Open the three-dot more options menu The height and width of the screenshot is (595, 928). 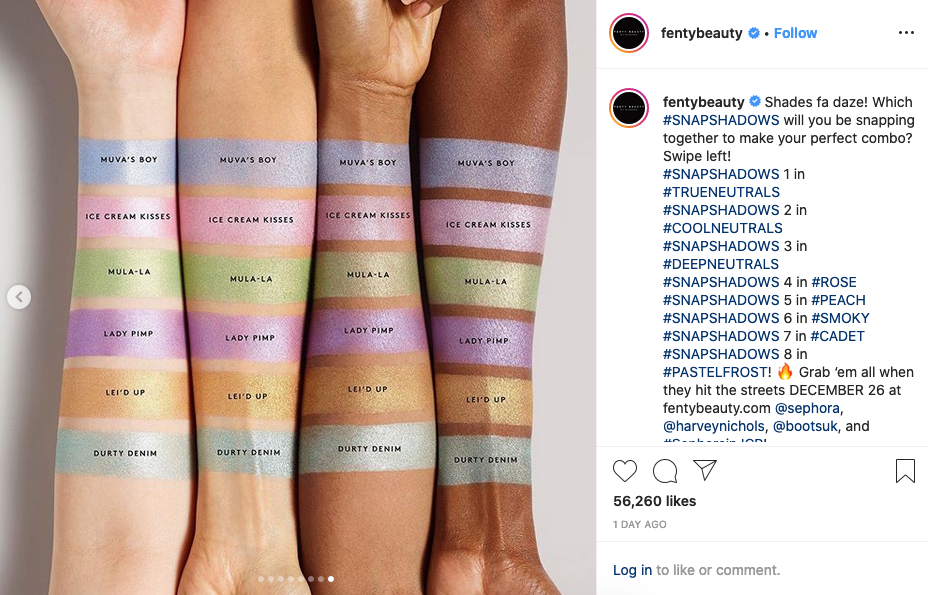[x=906, y=33]
